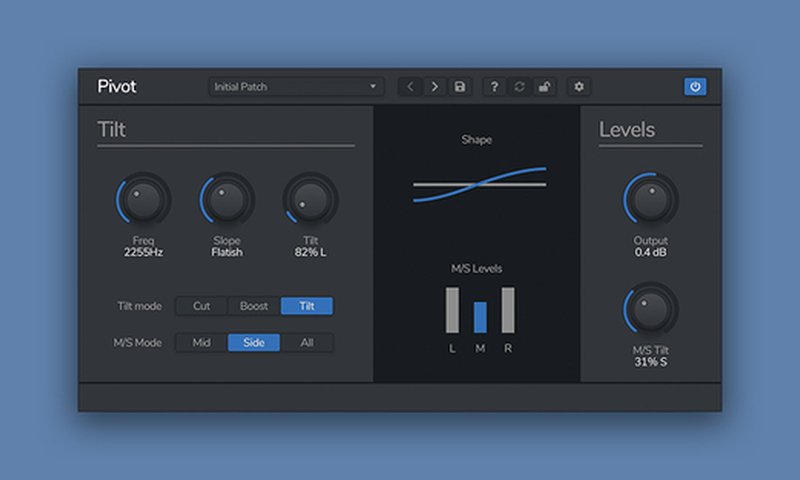Set M/S Mode to Side
Viewport: 800px width, 480px height.
254,343
